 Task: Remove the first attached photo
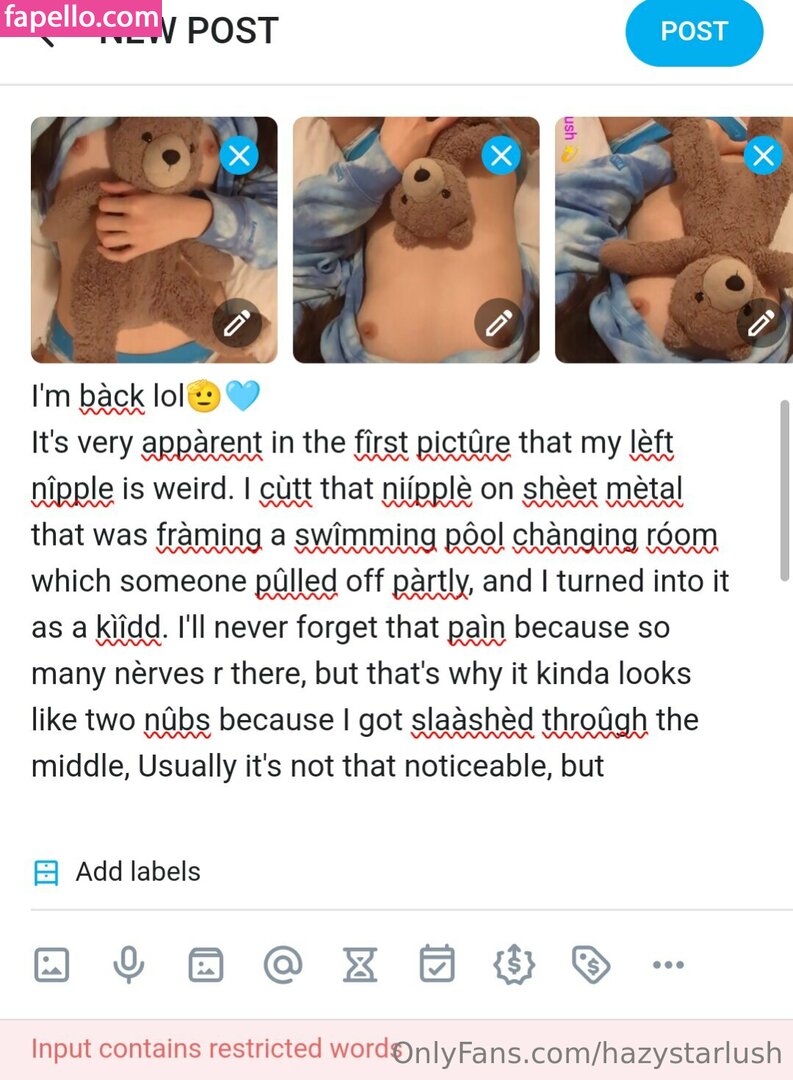pyautogui.click(x=239, y=156)
